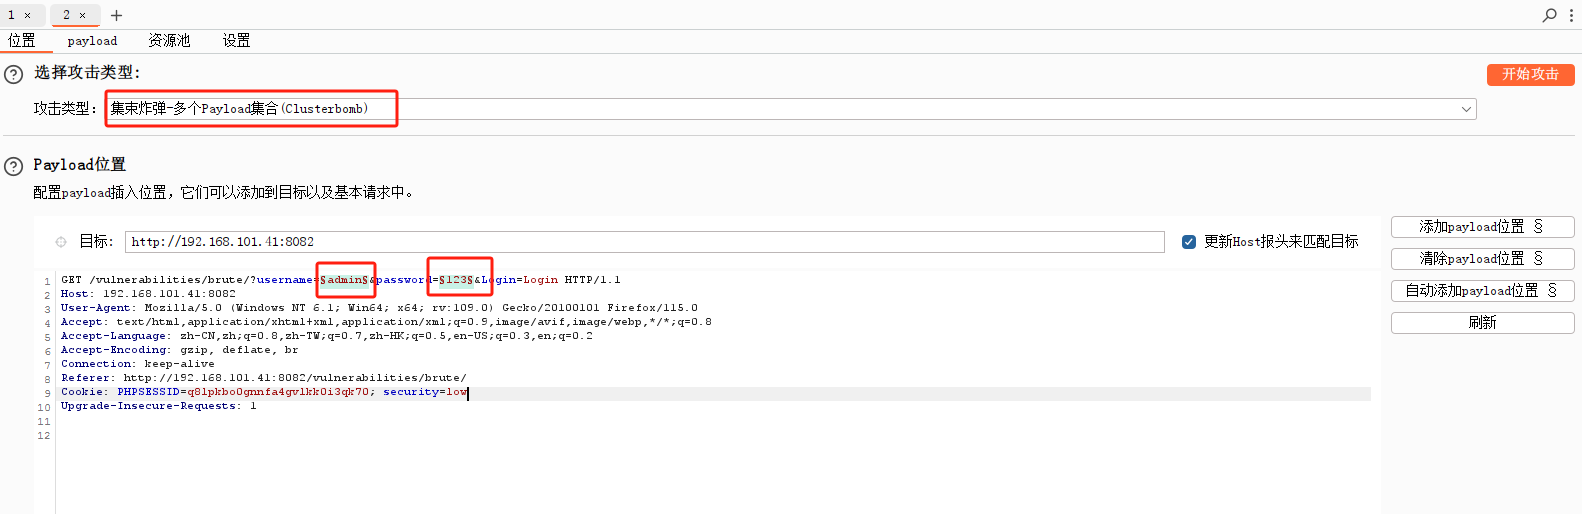Click 自动添加payload位置 § button

pos(1482,291)
